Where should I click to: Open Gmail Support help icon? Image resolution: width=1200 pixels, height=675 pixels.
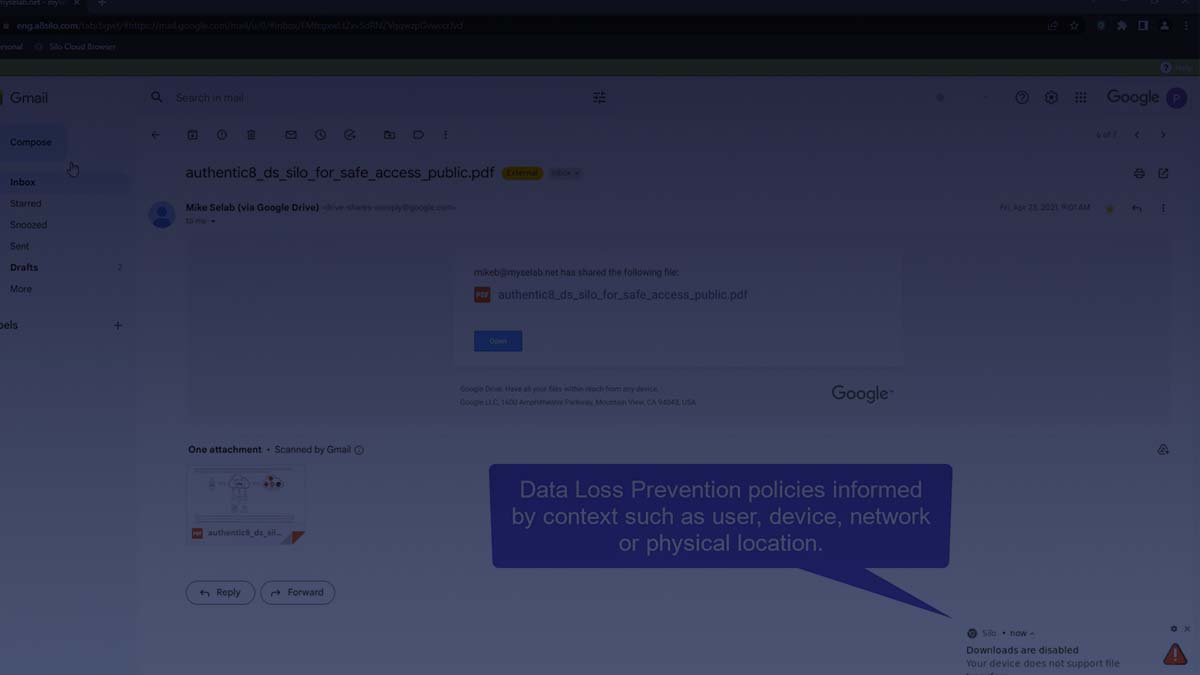tap(1022, 98)
